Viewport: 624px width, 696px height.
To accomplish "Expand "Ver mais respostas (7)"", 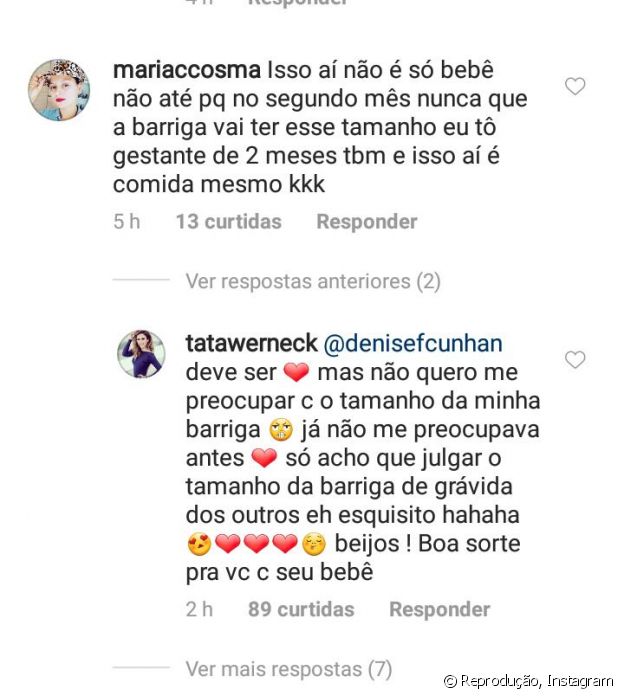I will click(x=288, y=669).
